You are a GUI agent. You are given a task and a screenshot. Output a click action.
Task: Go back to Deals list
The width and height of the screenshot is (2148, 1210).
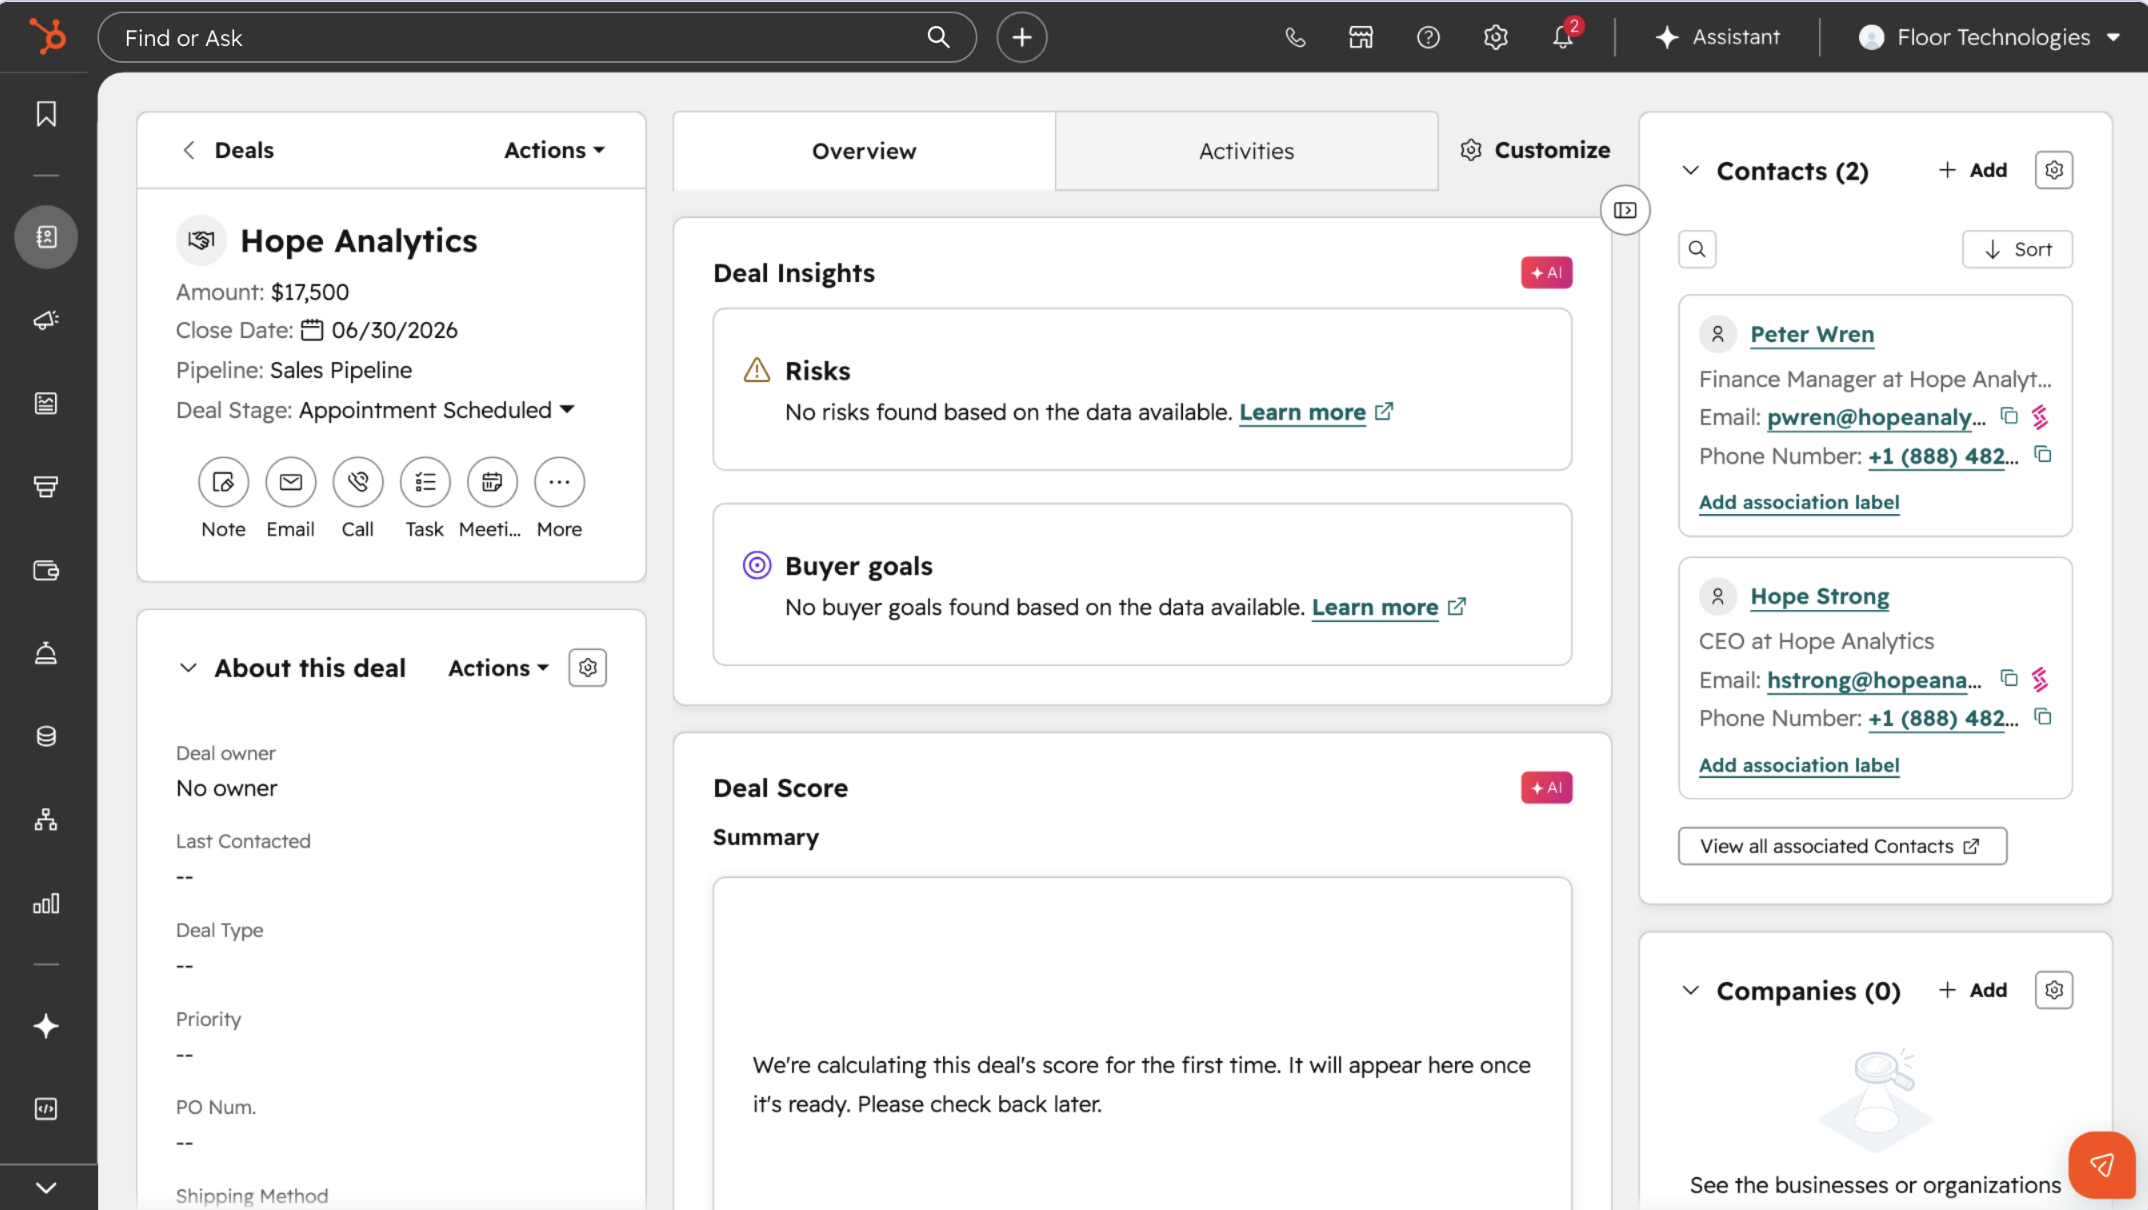(228, 150)
